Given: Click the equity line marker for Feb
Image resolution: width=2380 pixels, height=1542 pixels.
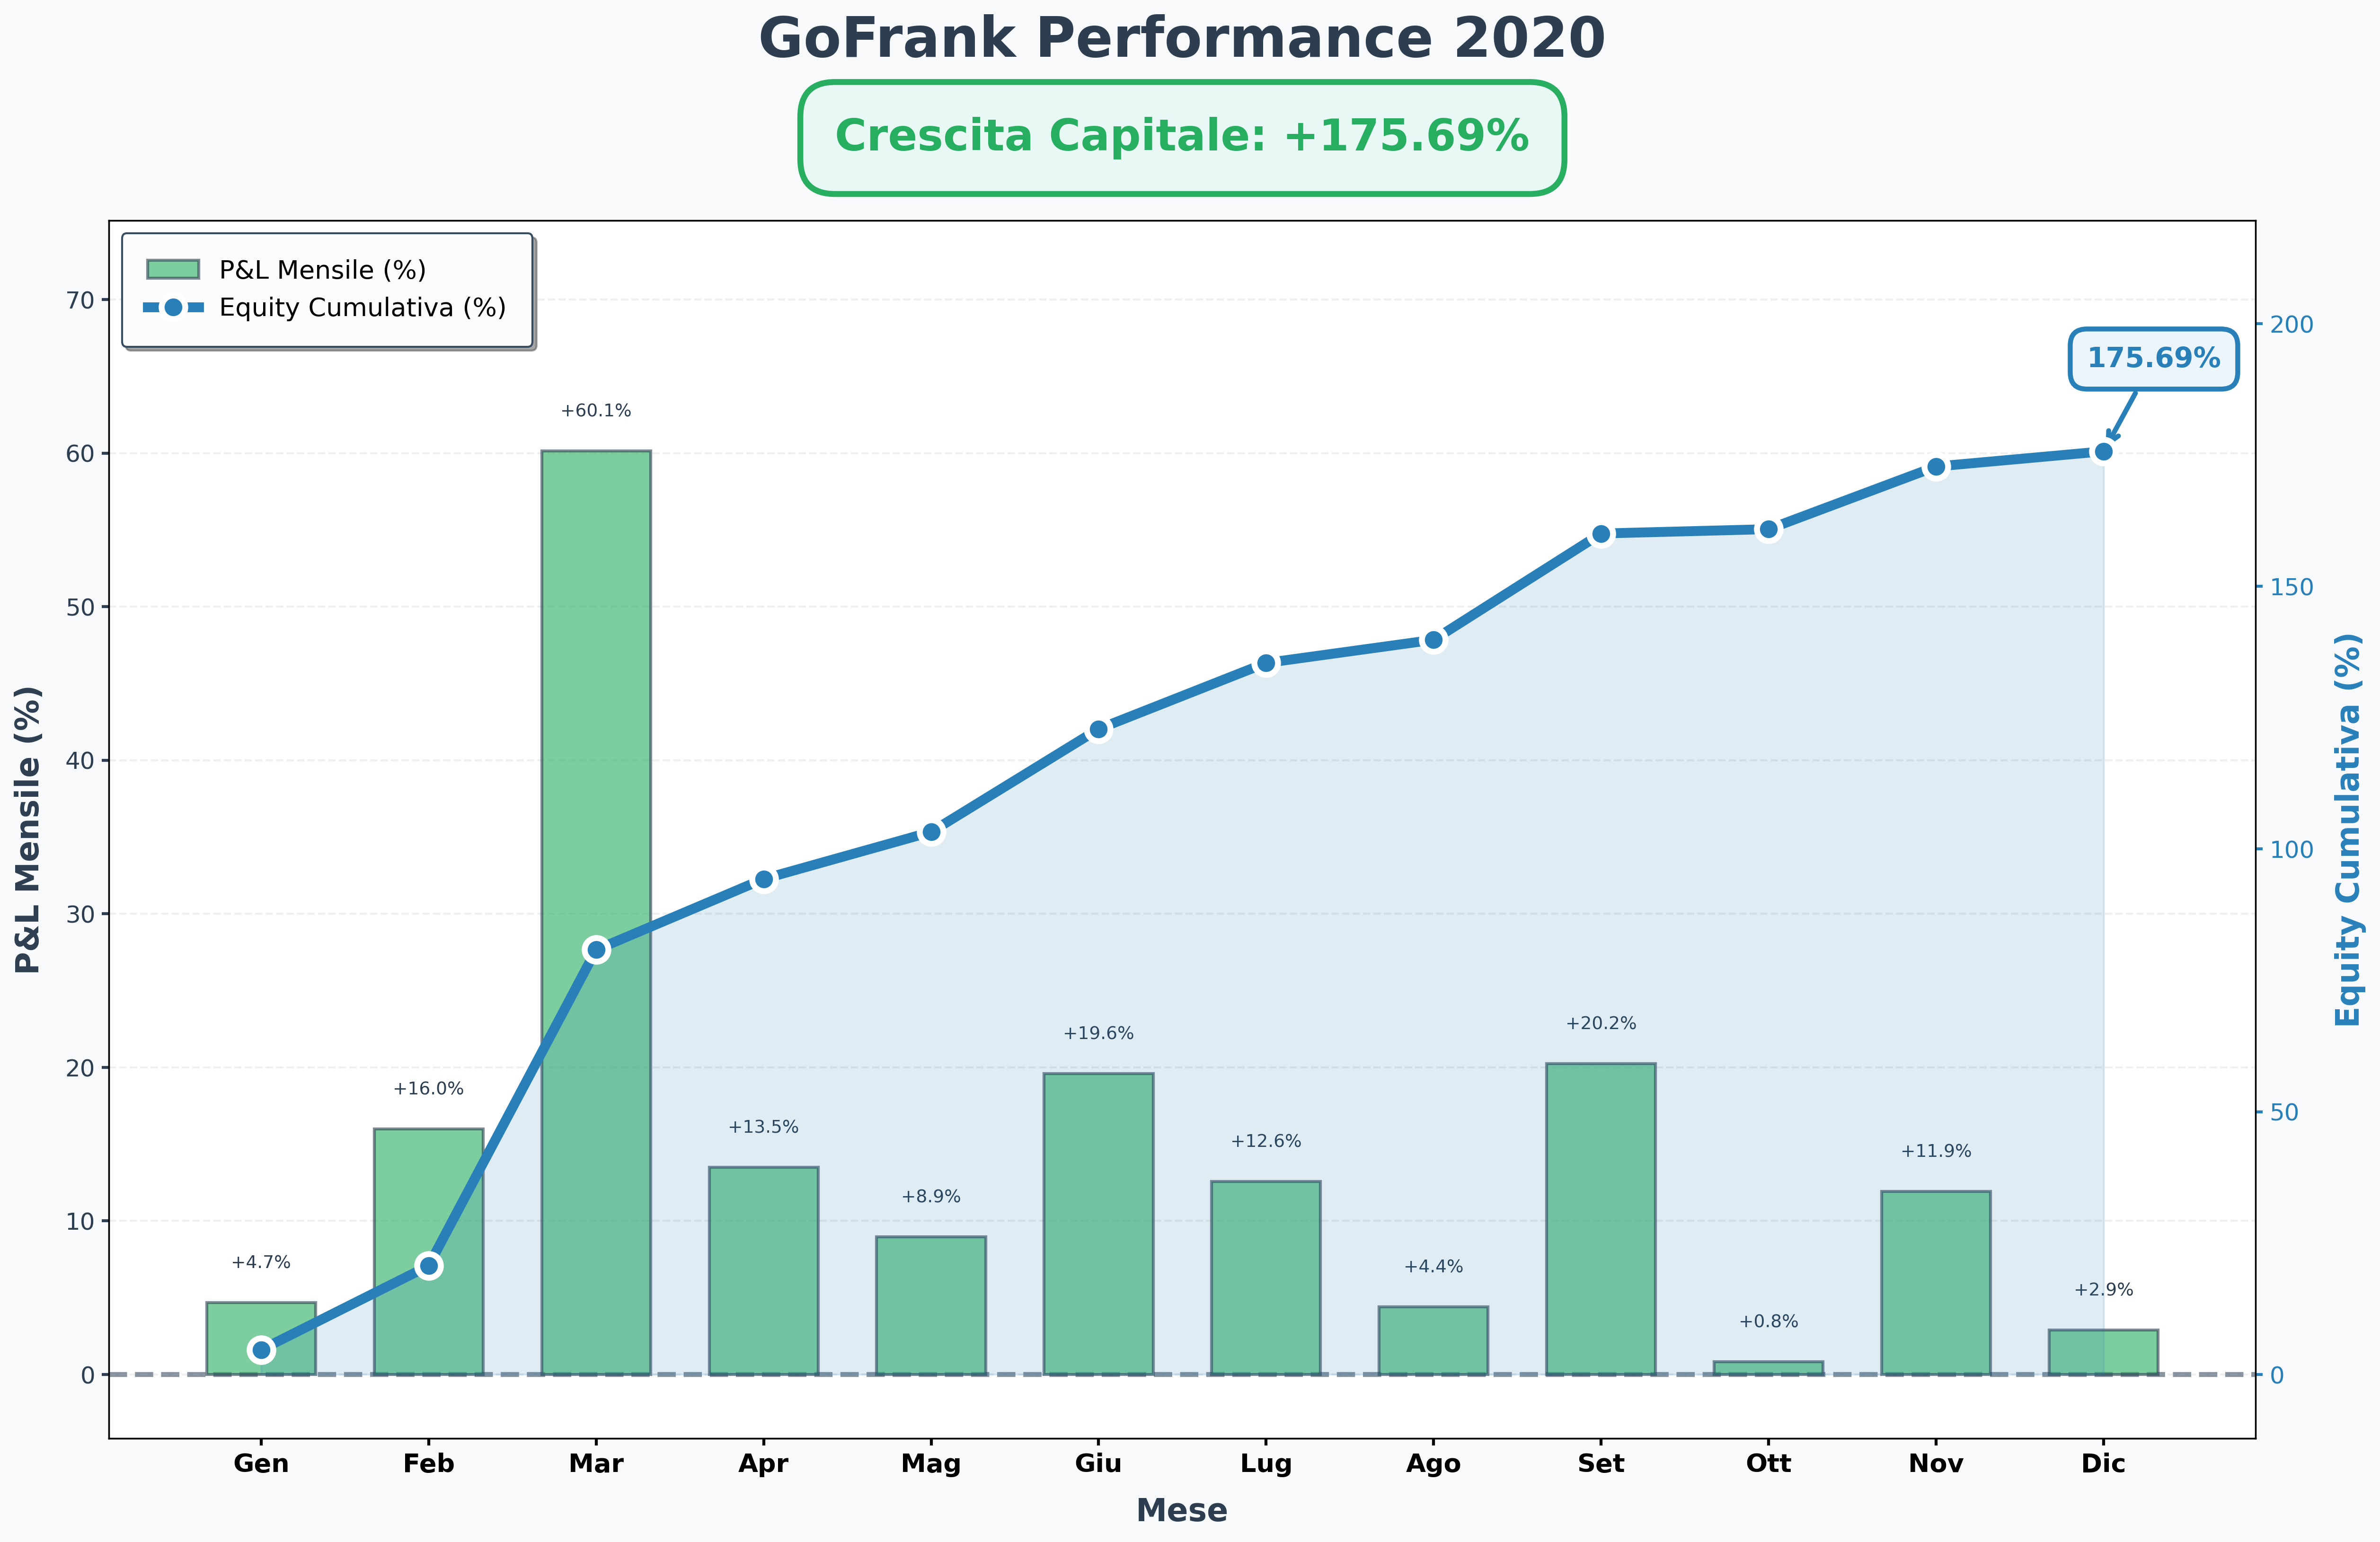Looking at the screenshot, I should pos(429,1266).
